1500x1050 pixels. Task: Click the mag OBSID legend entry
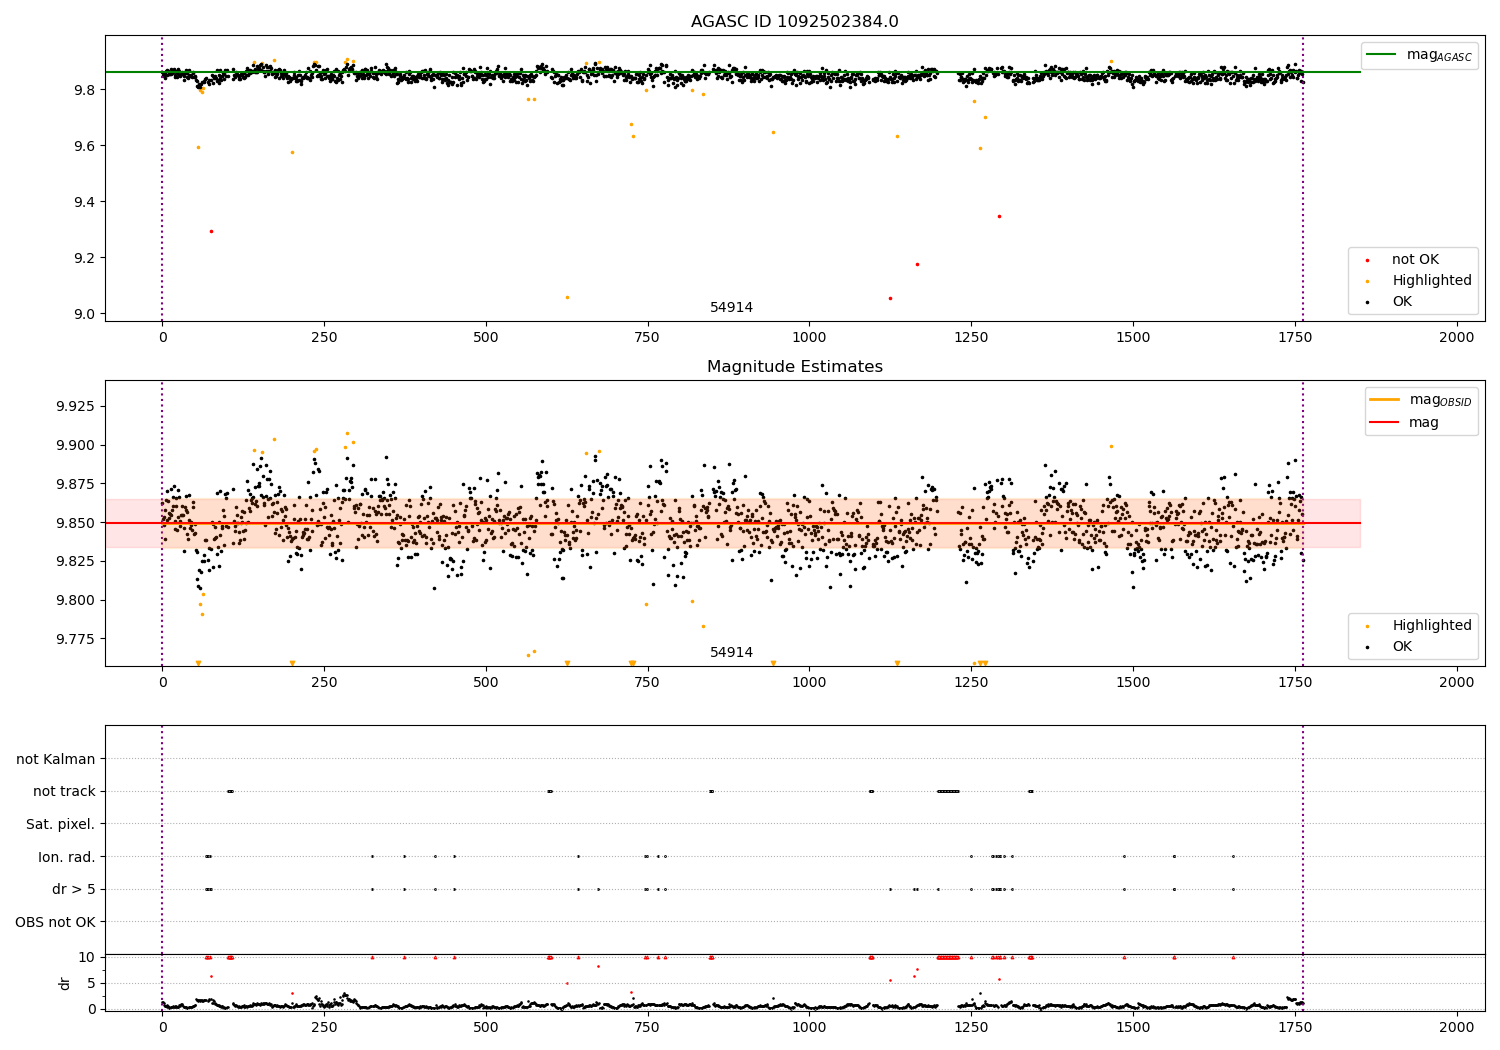point(1421,400)
